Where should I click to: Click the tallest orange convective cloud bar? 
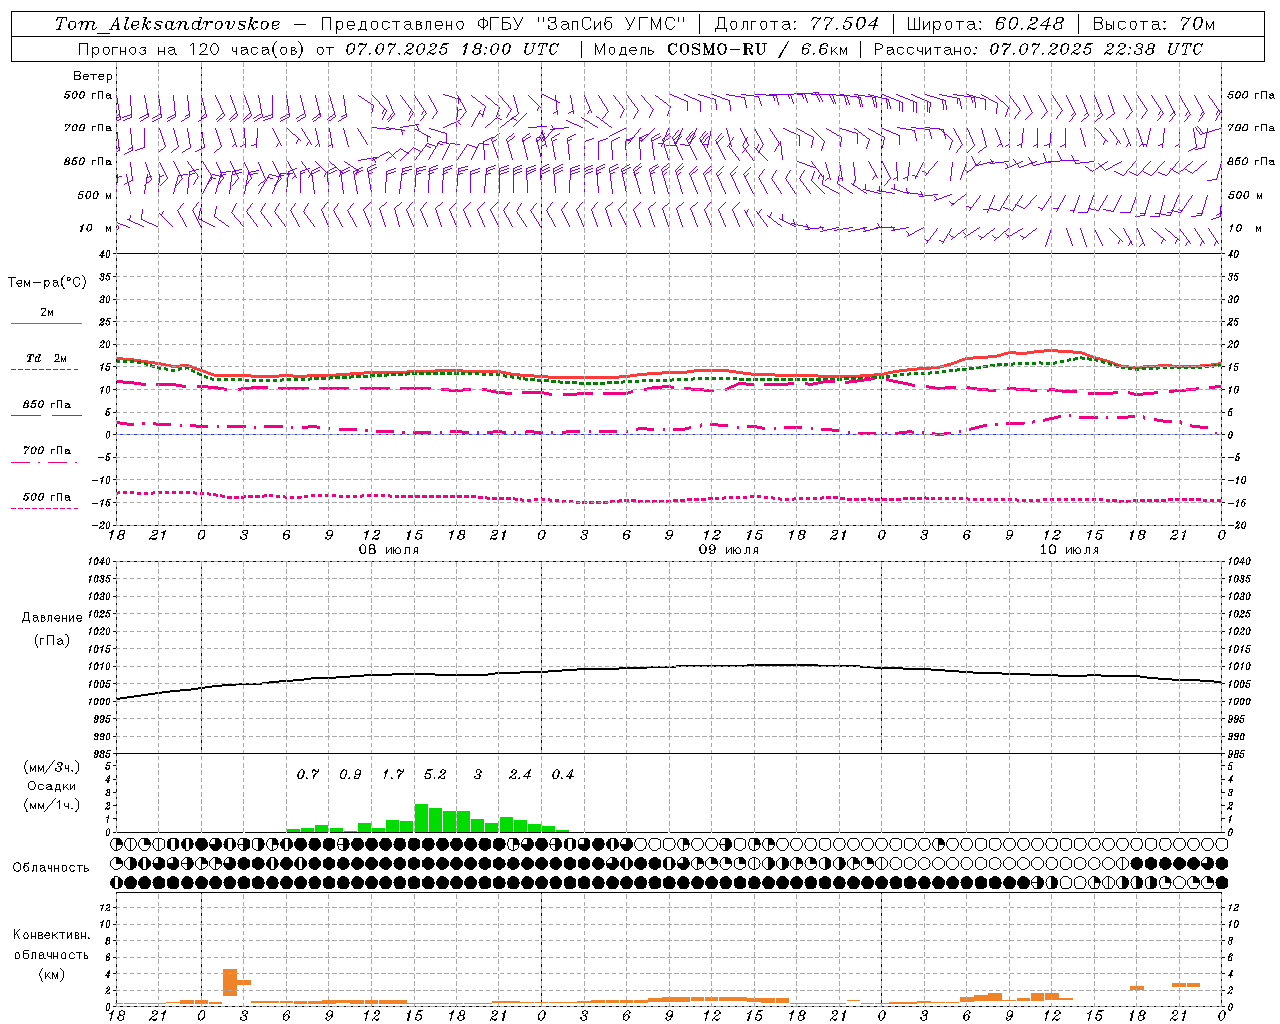click(x=230, y=982)
